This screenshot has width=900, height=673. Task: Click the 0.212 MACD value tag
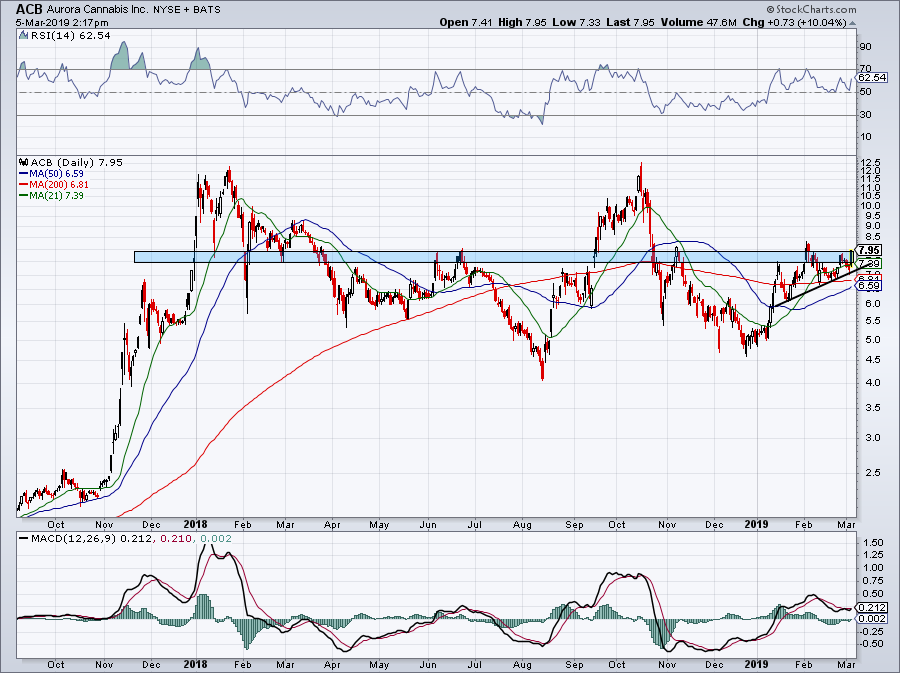tap(870, 607)
